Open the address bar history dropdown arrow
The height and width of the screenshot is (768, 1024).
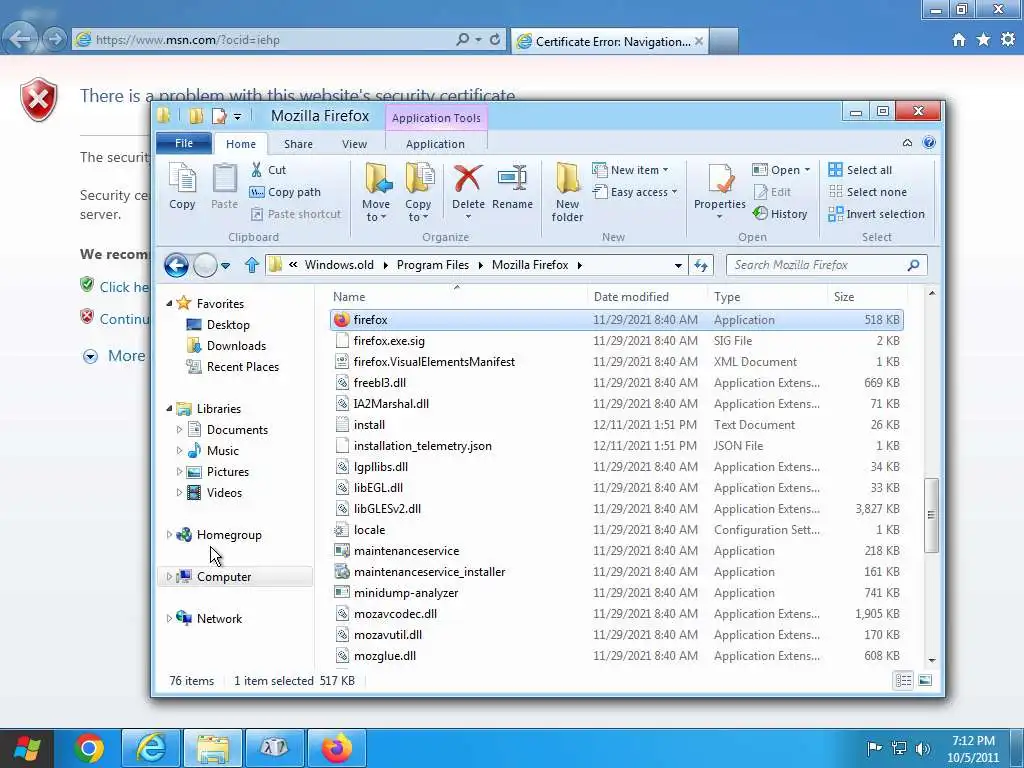click(x=678, y=265)
